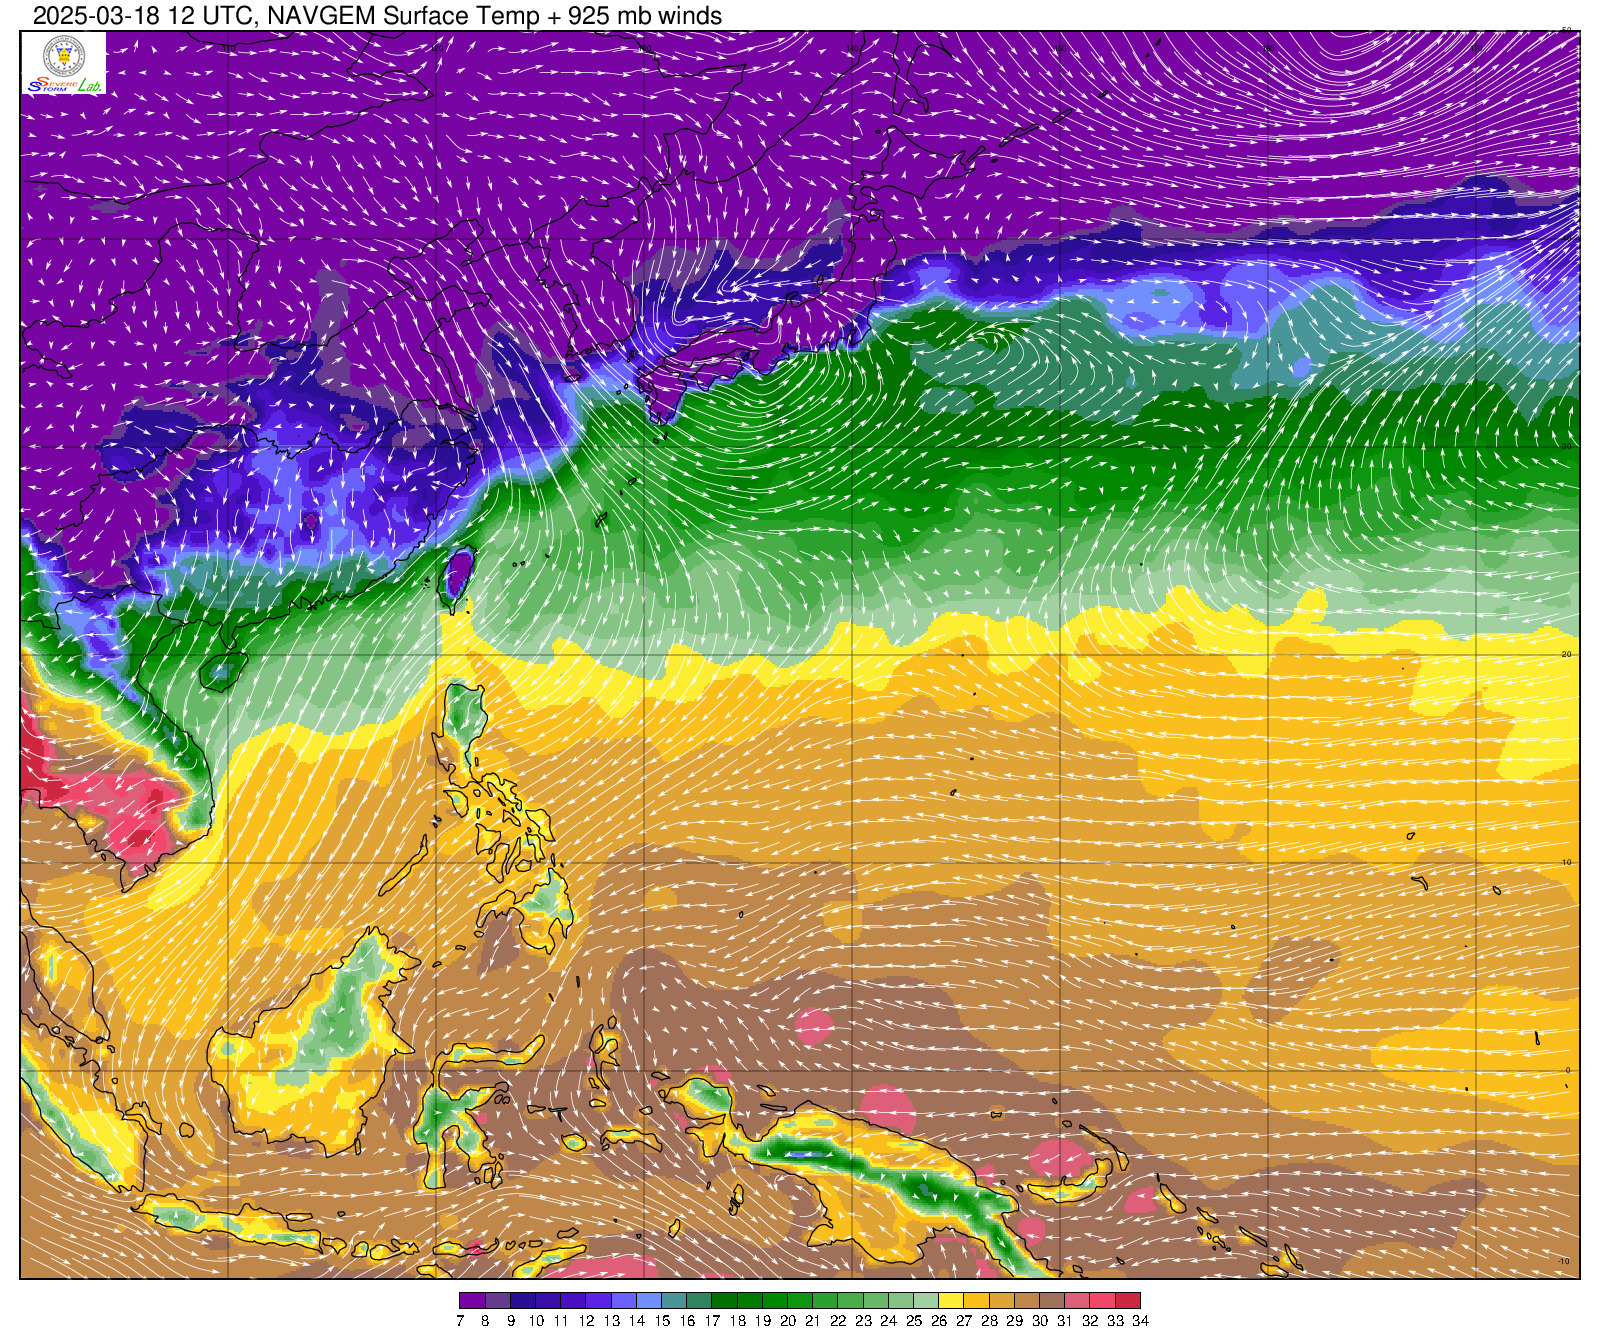This screenshot has height=1340, width=1600.
Task: Click the colorbar label 20
Action: [x=788, y=1321]
